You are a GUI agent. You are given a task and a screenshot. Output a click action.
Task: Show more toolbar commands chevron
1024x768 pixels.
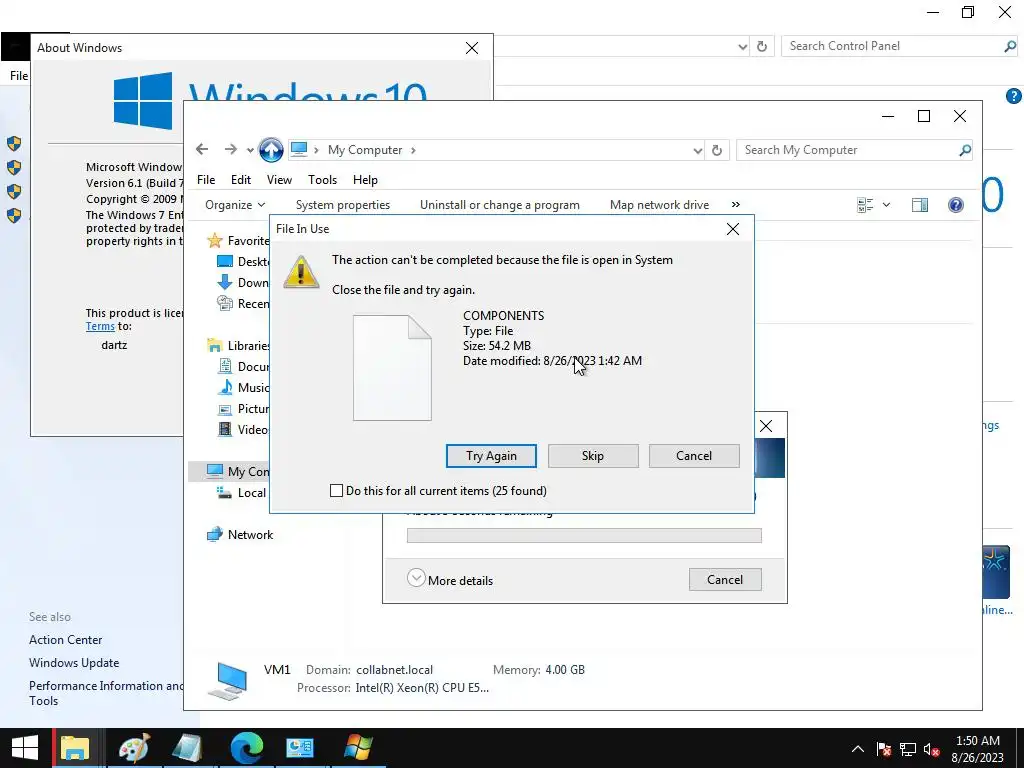coord(736,204)
